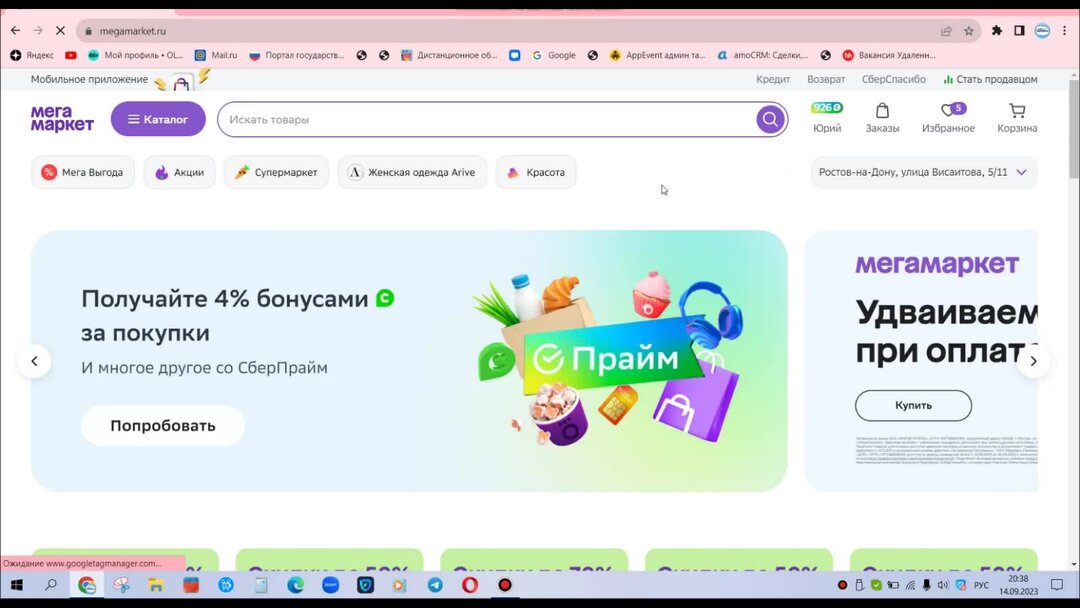Click the purple search magnifier button
Image resolution: width=1080 pixels, height=608 pixels.
click(x=770, y=119)
